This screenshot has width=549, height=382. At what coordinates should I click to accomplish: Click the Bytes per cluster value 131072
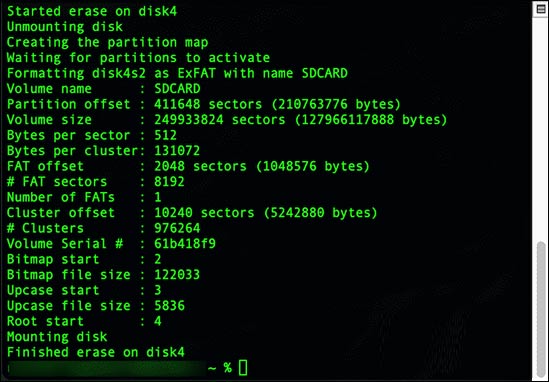(x=177, y=151)
